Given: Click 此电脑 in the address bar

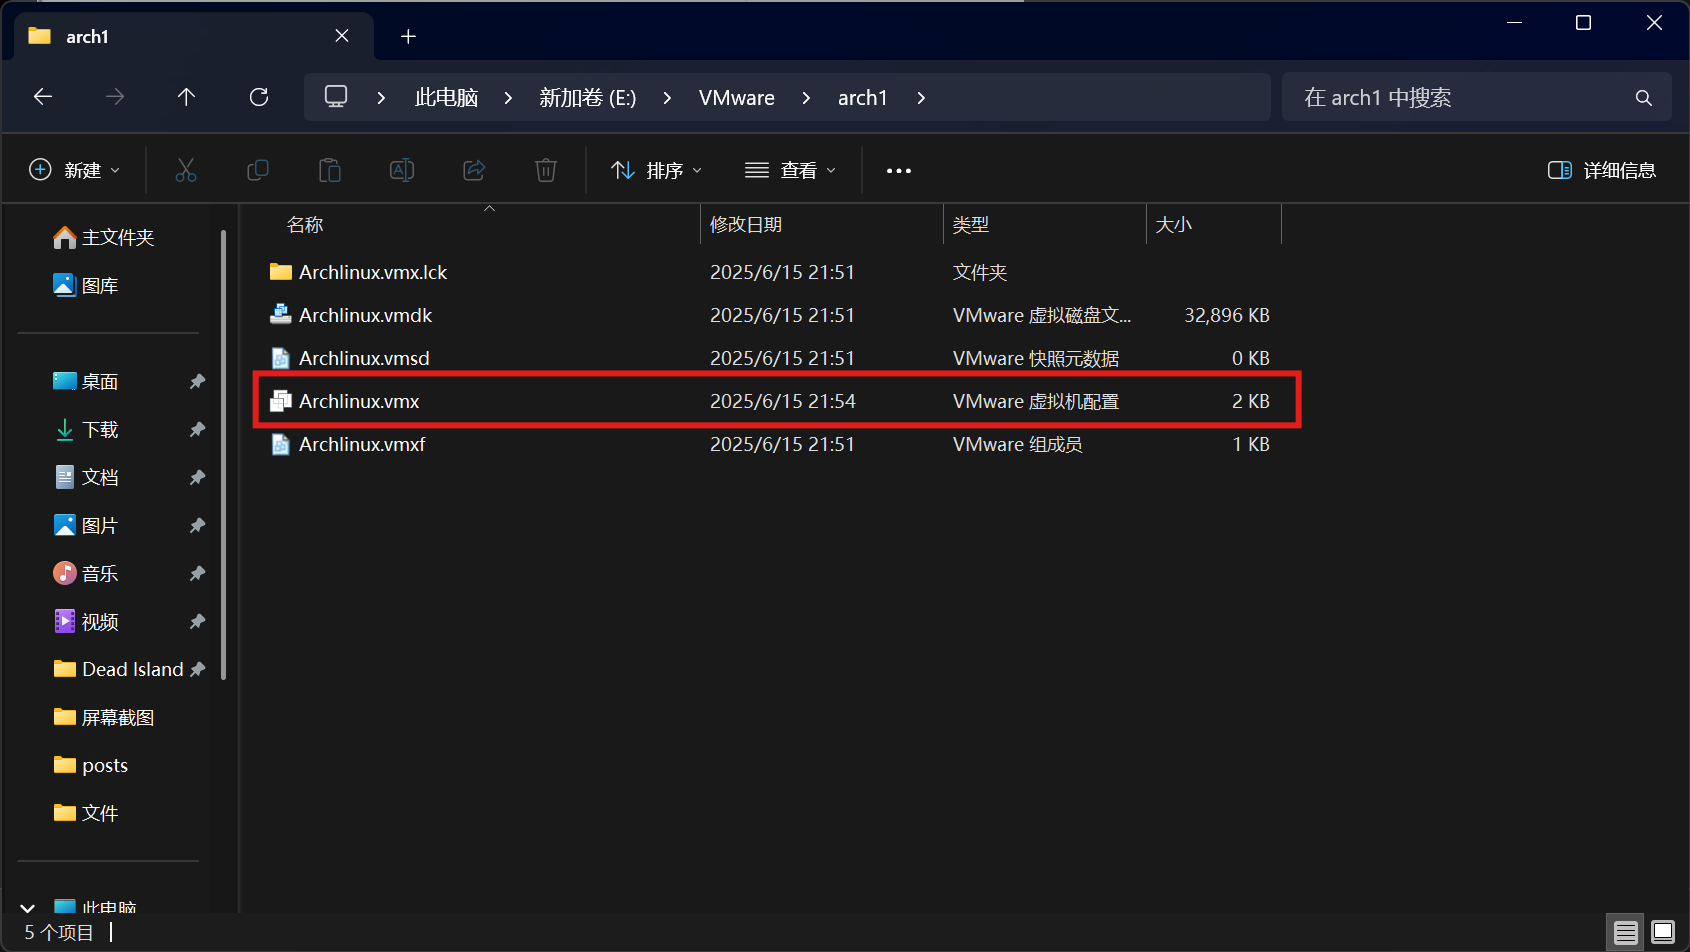Looking at the screenshot, I should pos(446,98).
